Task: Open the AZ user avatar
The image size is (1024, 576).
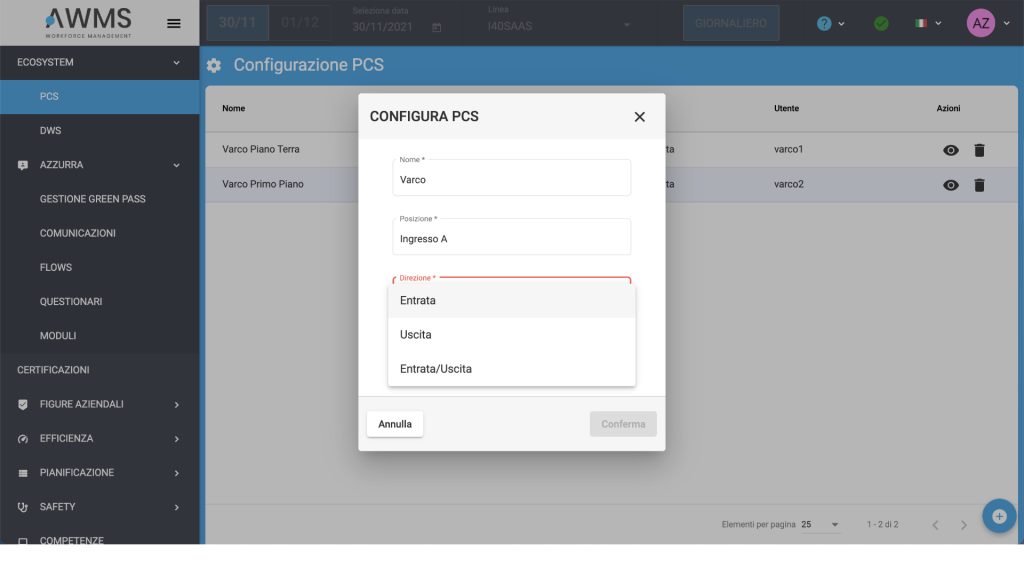Action: pos(980,24)
